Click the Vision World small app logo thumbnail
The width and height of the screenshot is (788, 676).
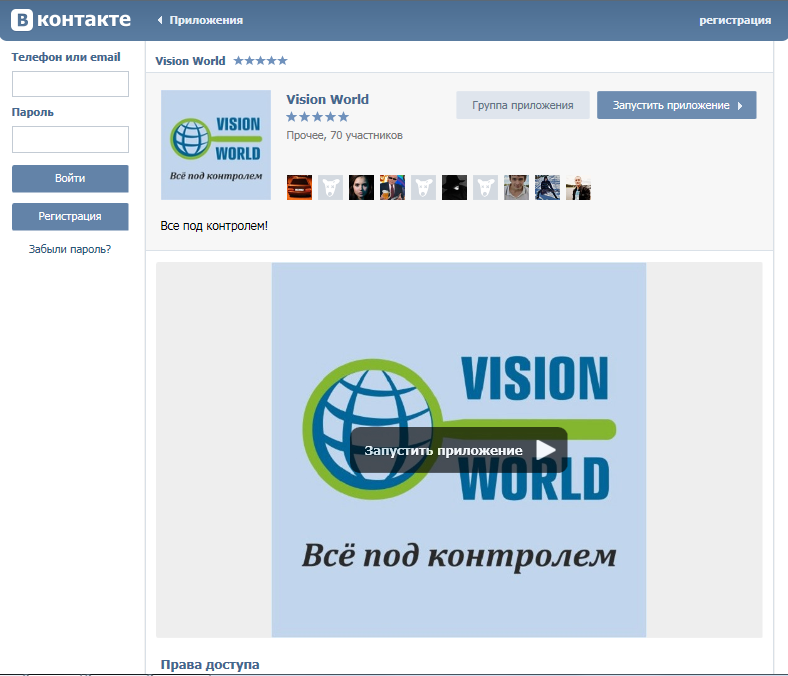(216, 145)
